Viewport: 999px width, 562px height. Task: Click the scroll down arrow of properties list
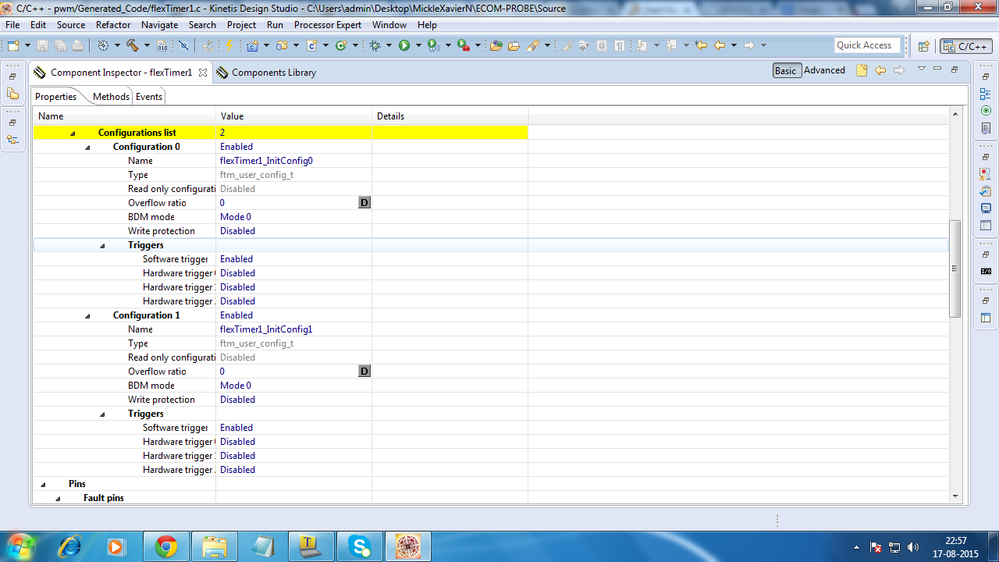955,496
